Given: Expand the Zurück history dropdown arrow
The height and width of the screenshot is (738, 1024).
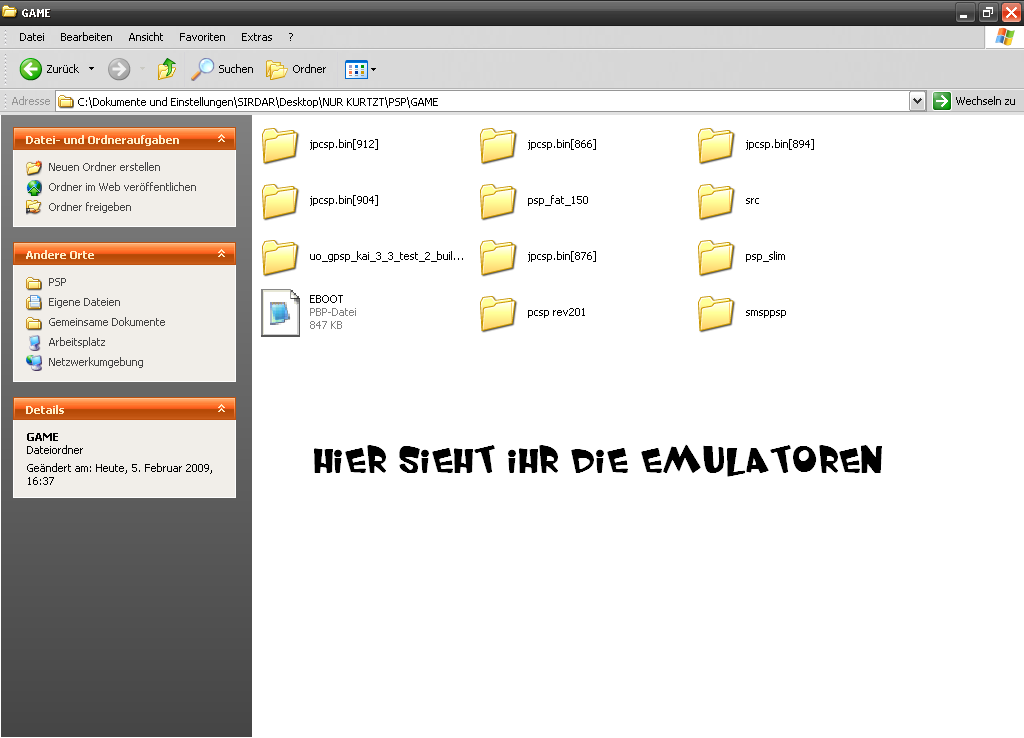Looking at the screenshot, I should (91, 69).
